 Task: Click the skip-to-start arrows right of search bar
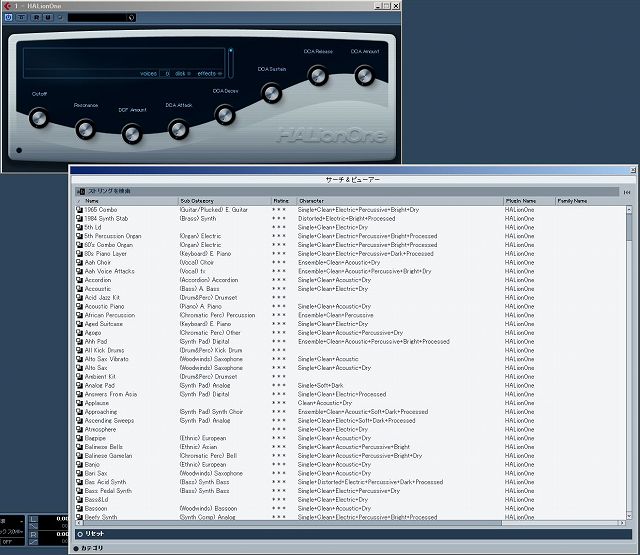[627, 192]
